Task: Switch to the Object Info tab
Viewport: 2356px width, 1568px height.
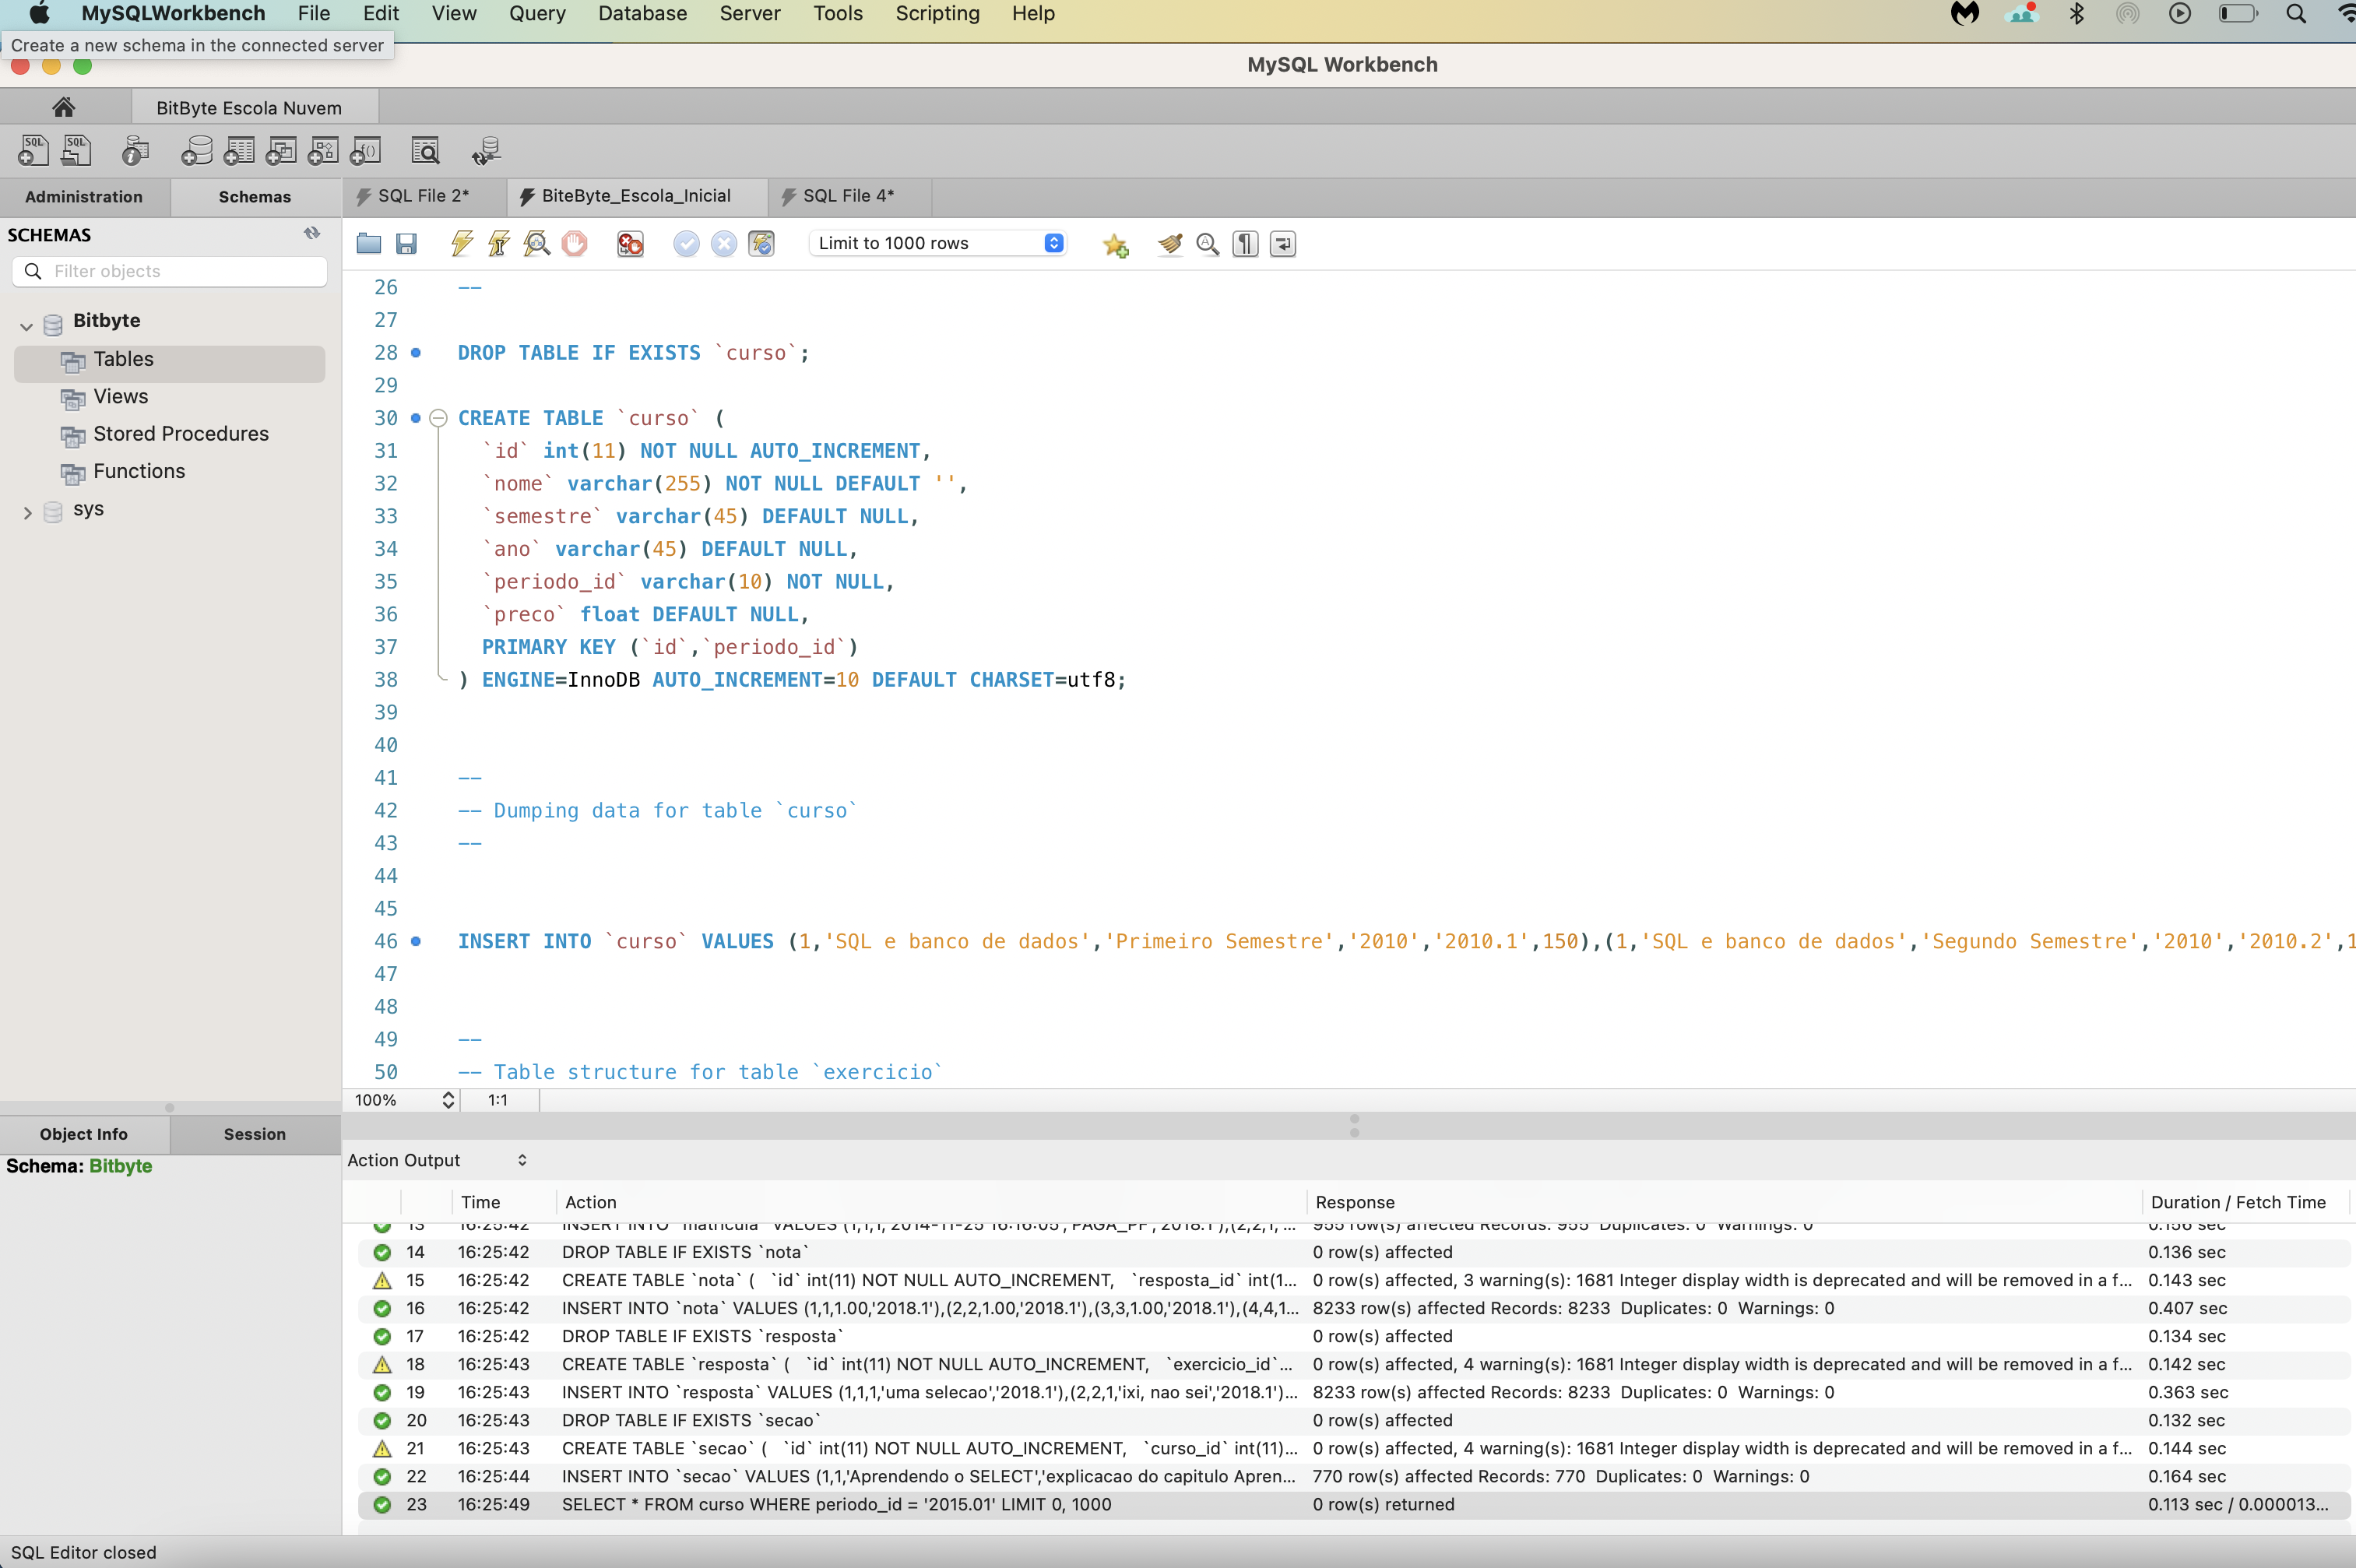Action: tap(84, 1134)
